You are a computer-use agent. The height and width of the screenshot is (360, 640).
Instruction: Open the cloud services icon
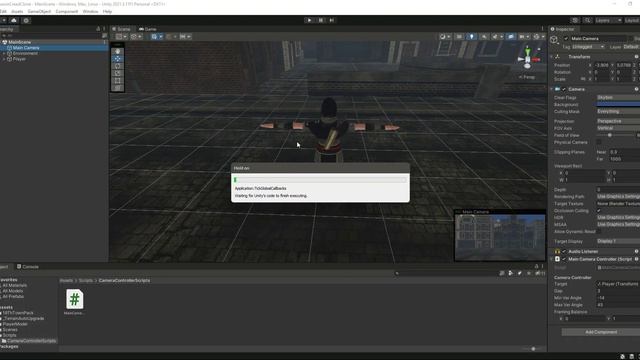[14, 20]
